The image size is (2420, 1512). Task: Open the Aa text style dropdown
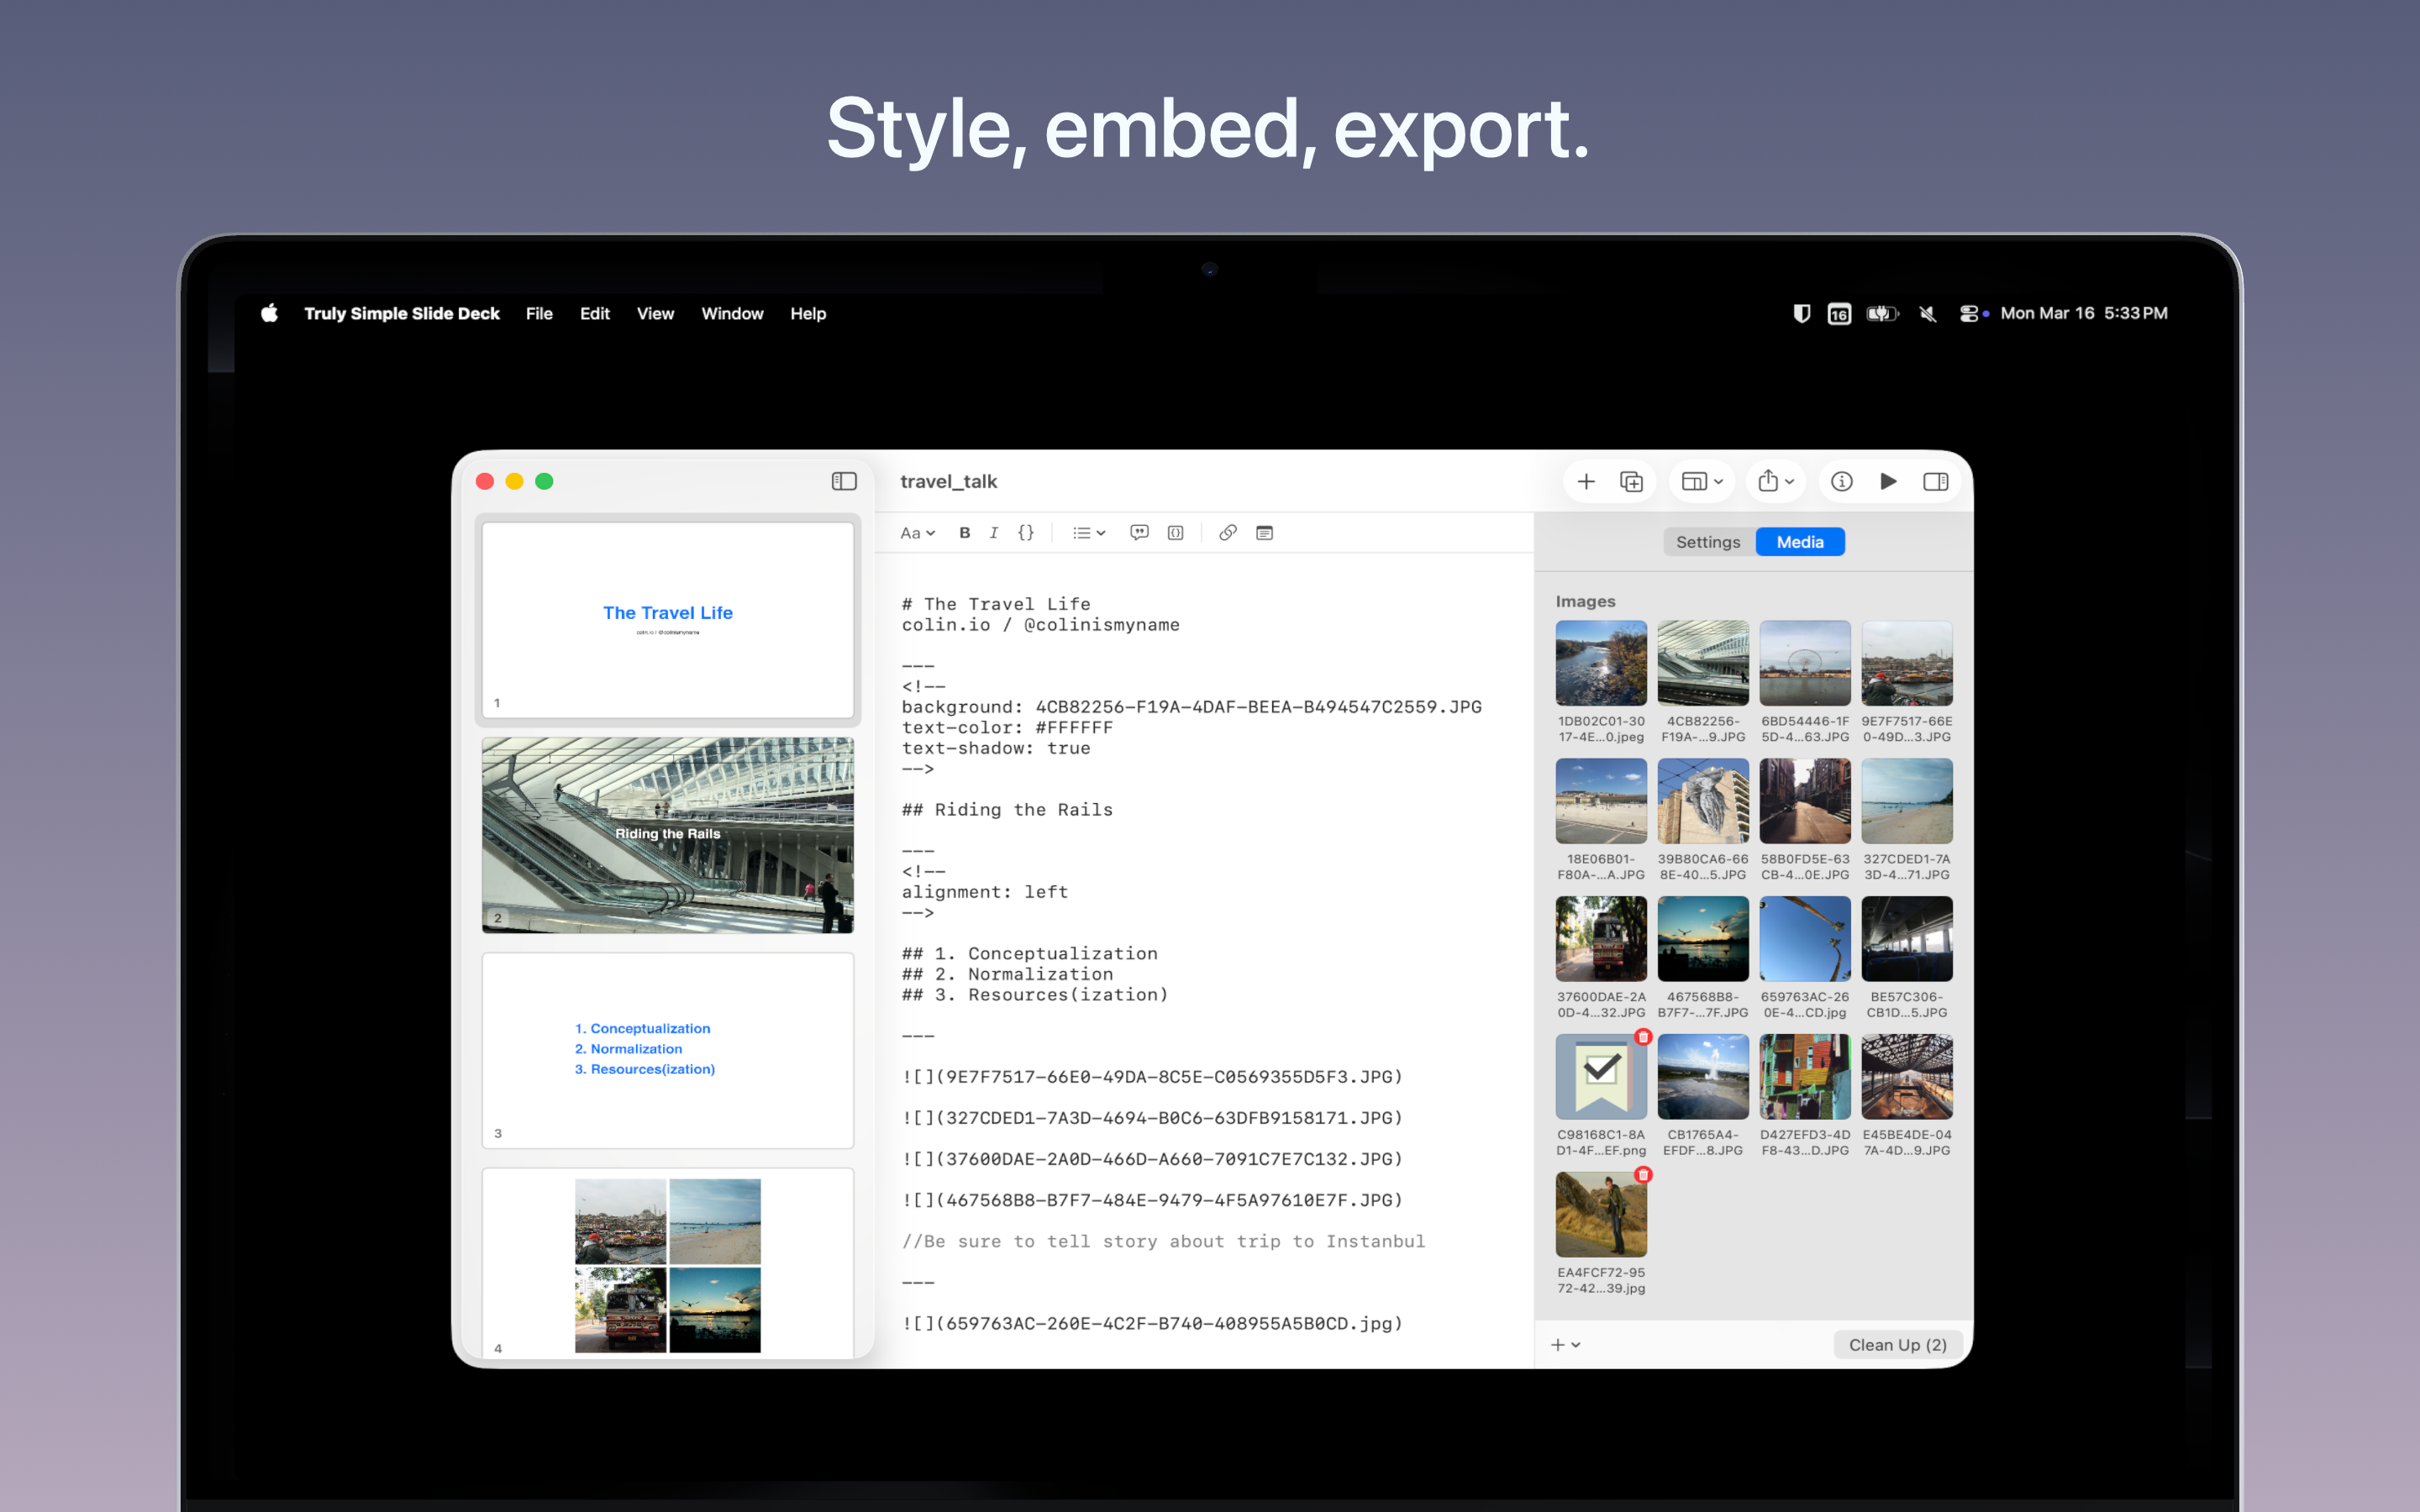916,533
